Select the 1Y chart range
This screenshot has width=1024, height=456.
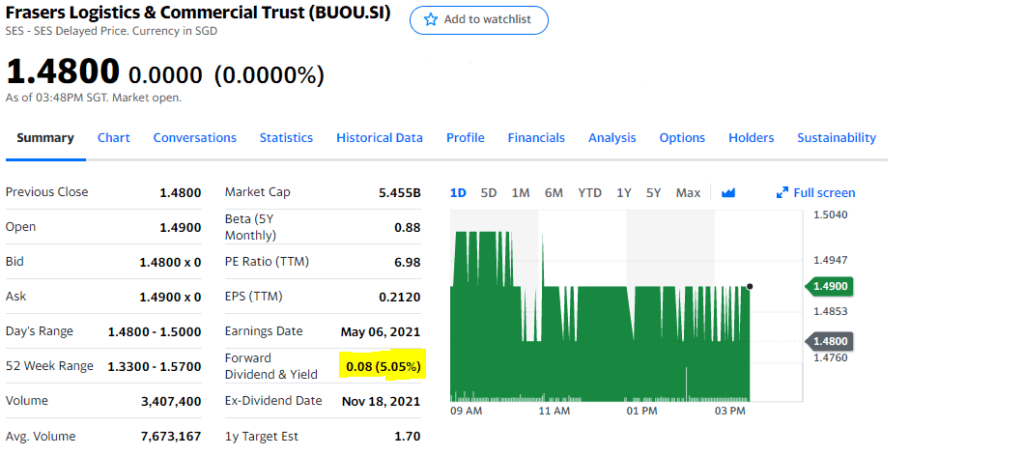[624, 193]
